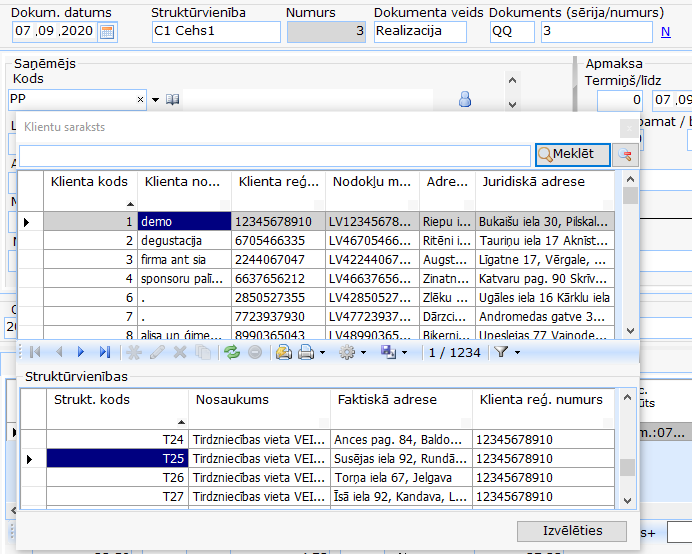Click the settings gear icon
Image resolution: width=692 pixels, height=554 pixels.
pos(347,352)
